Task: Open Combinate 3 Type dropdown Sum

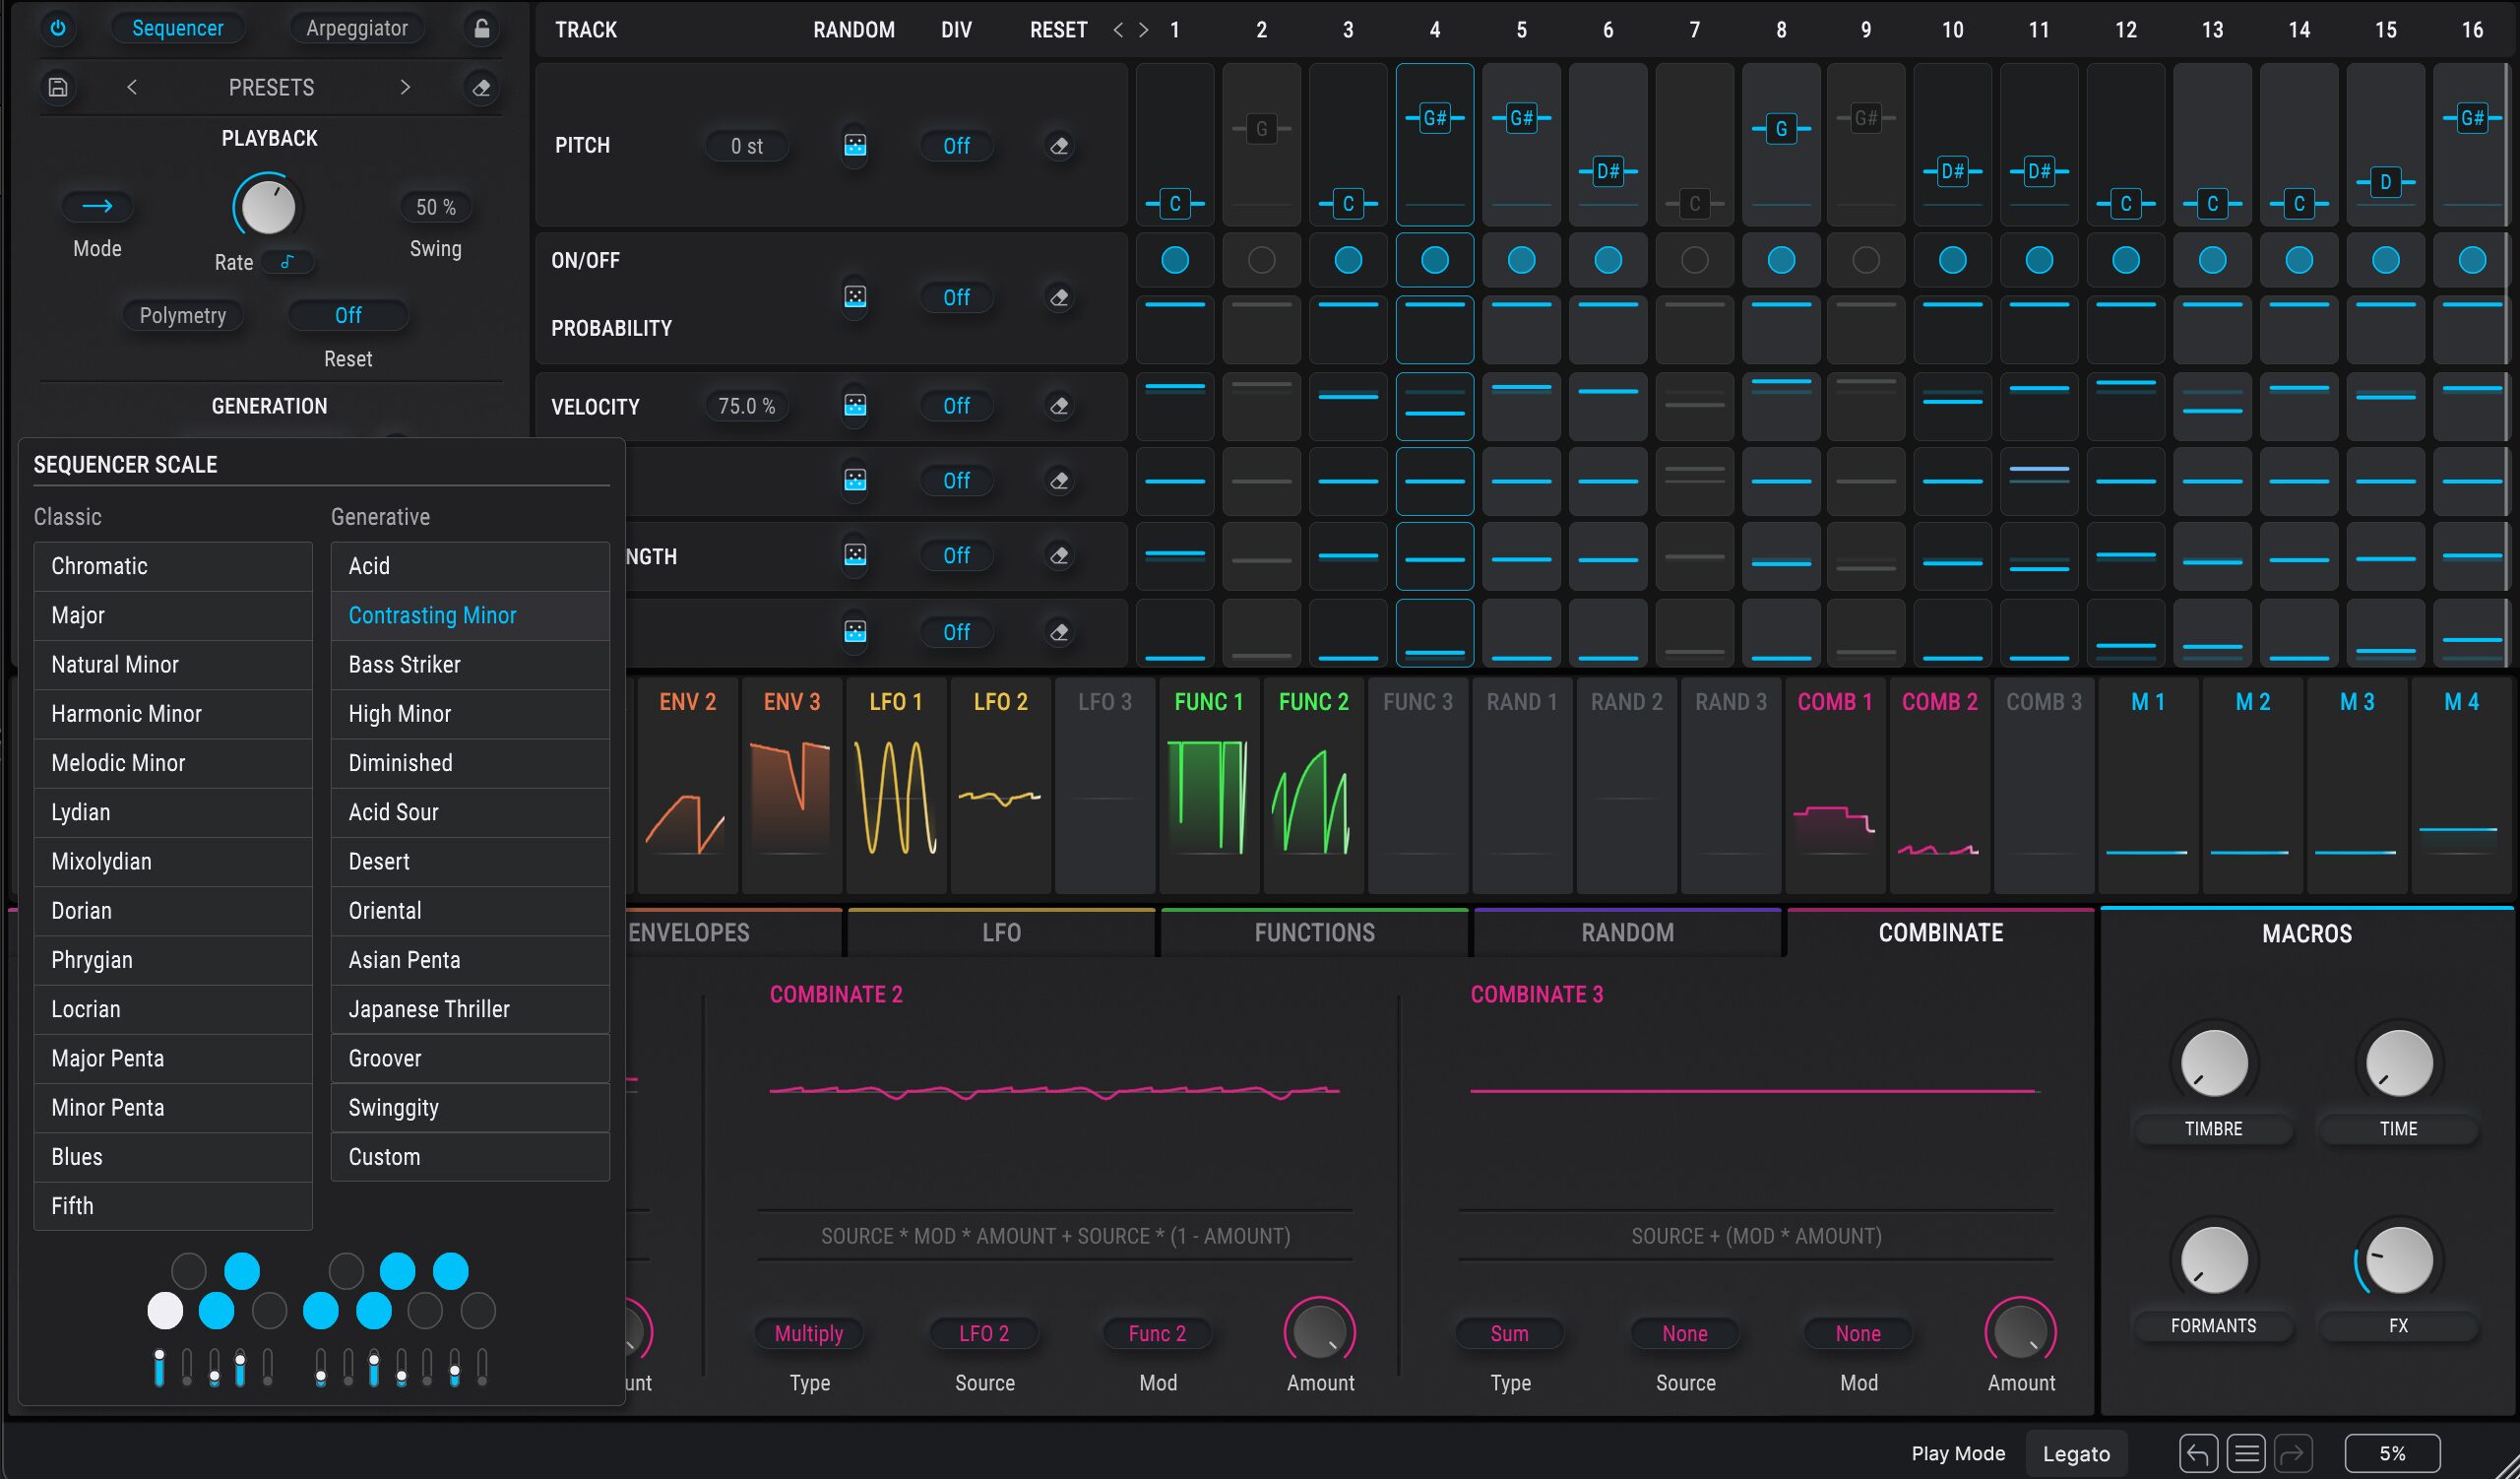Action: coord(1509,1333)
